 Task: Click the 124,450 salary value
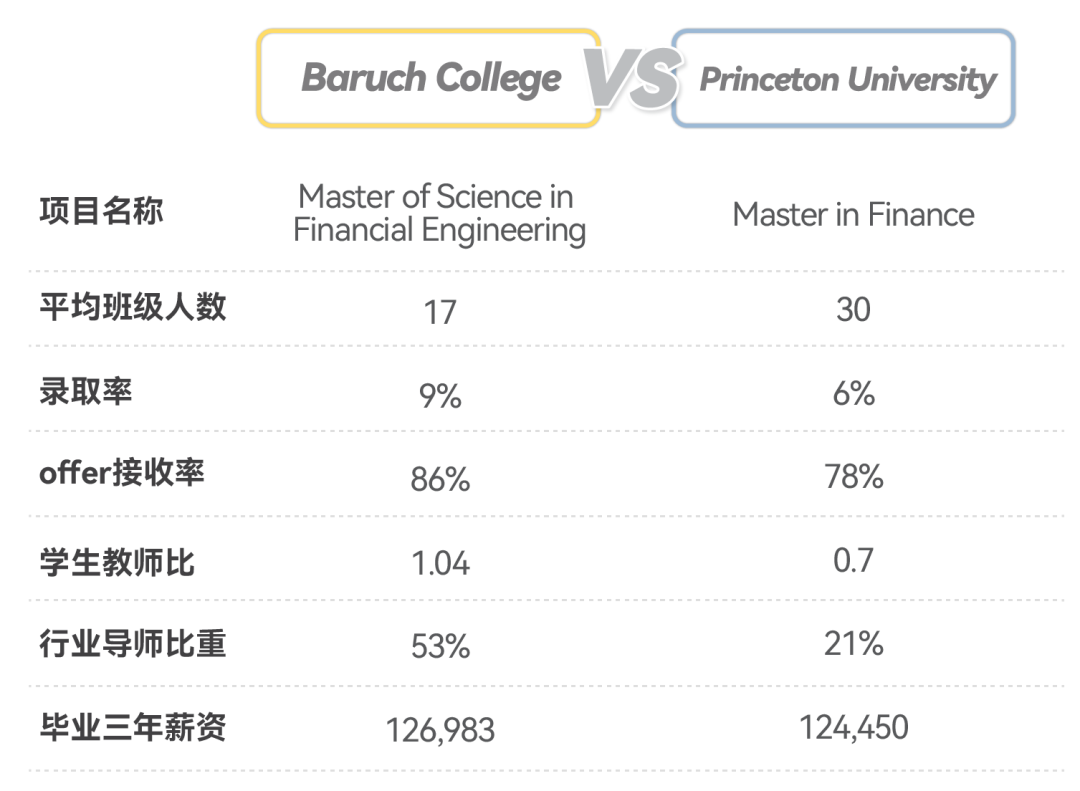853,727
